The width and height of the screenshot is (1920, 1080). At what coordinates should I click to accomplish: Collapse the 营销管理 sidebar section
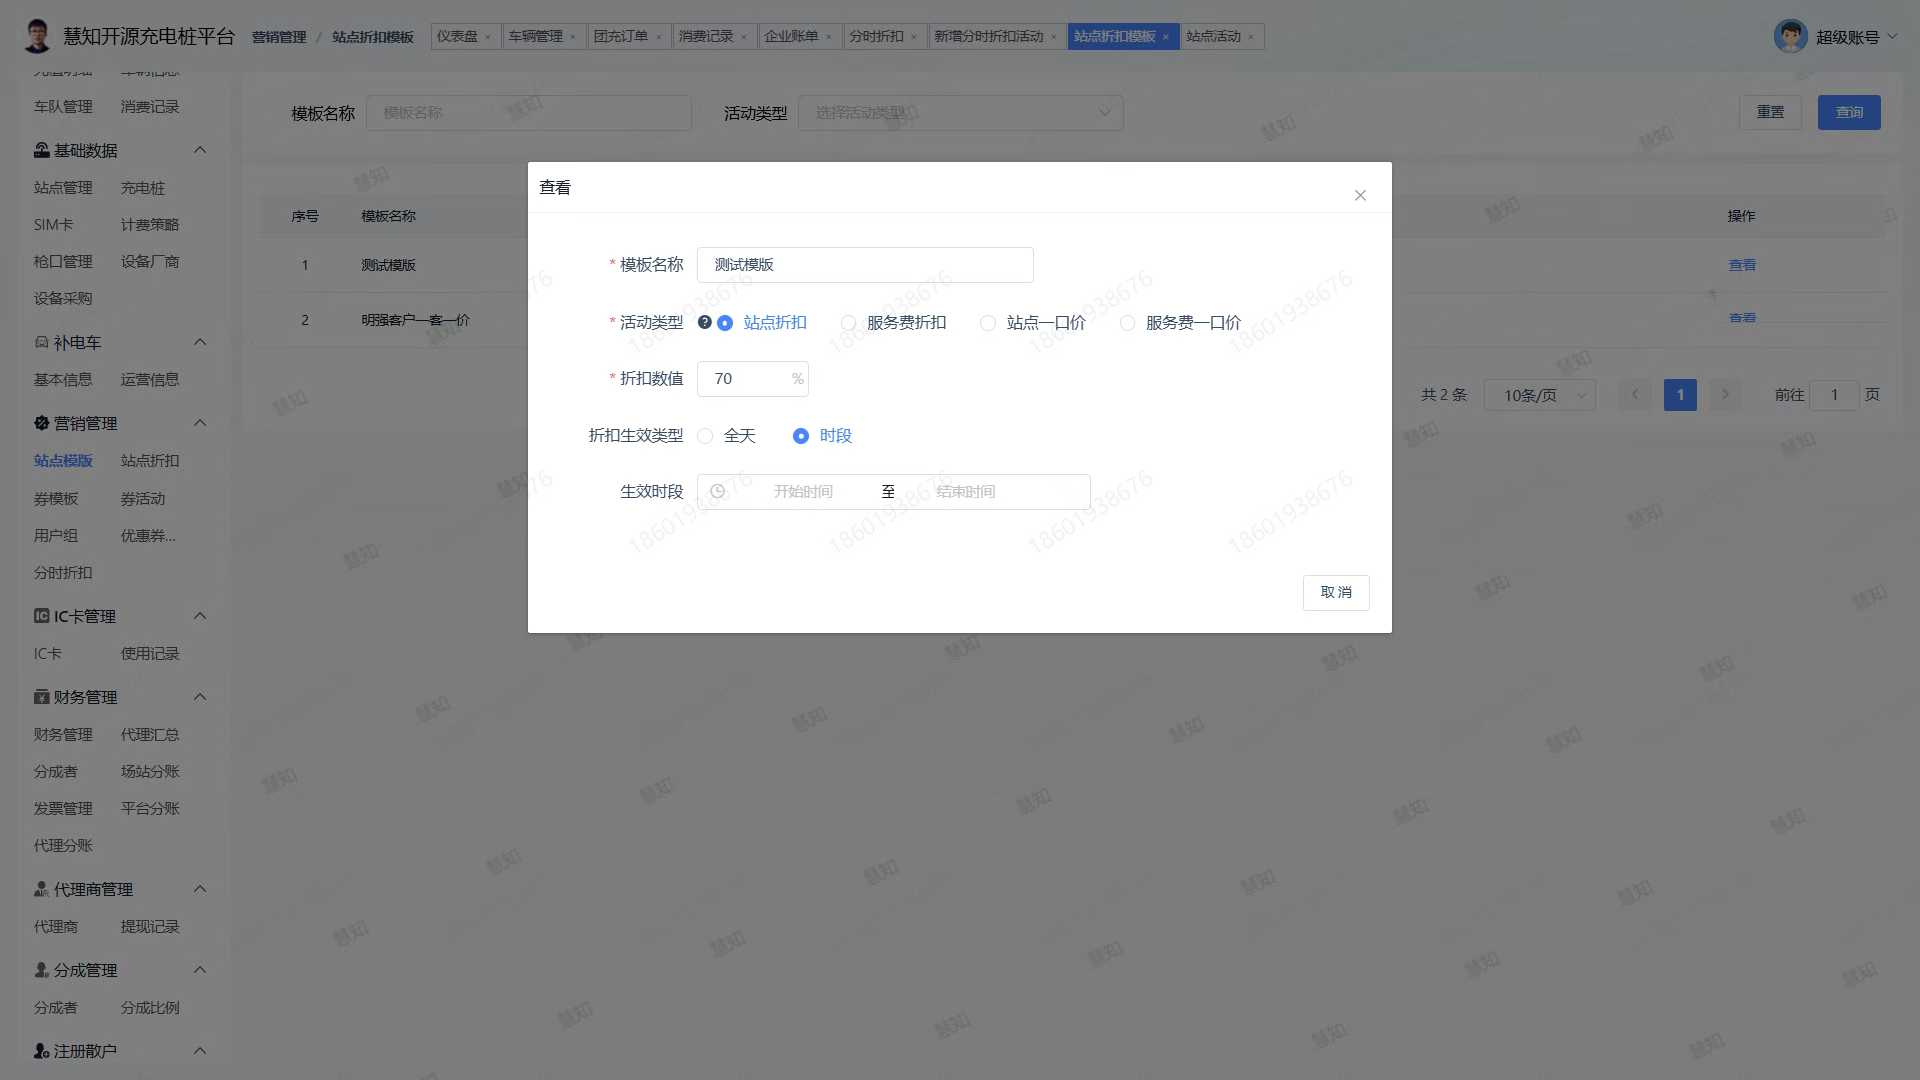tap(200, 423)
